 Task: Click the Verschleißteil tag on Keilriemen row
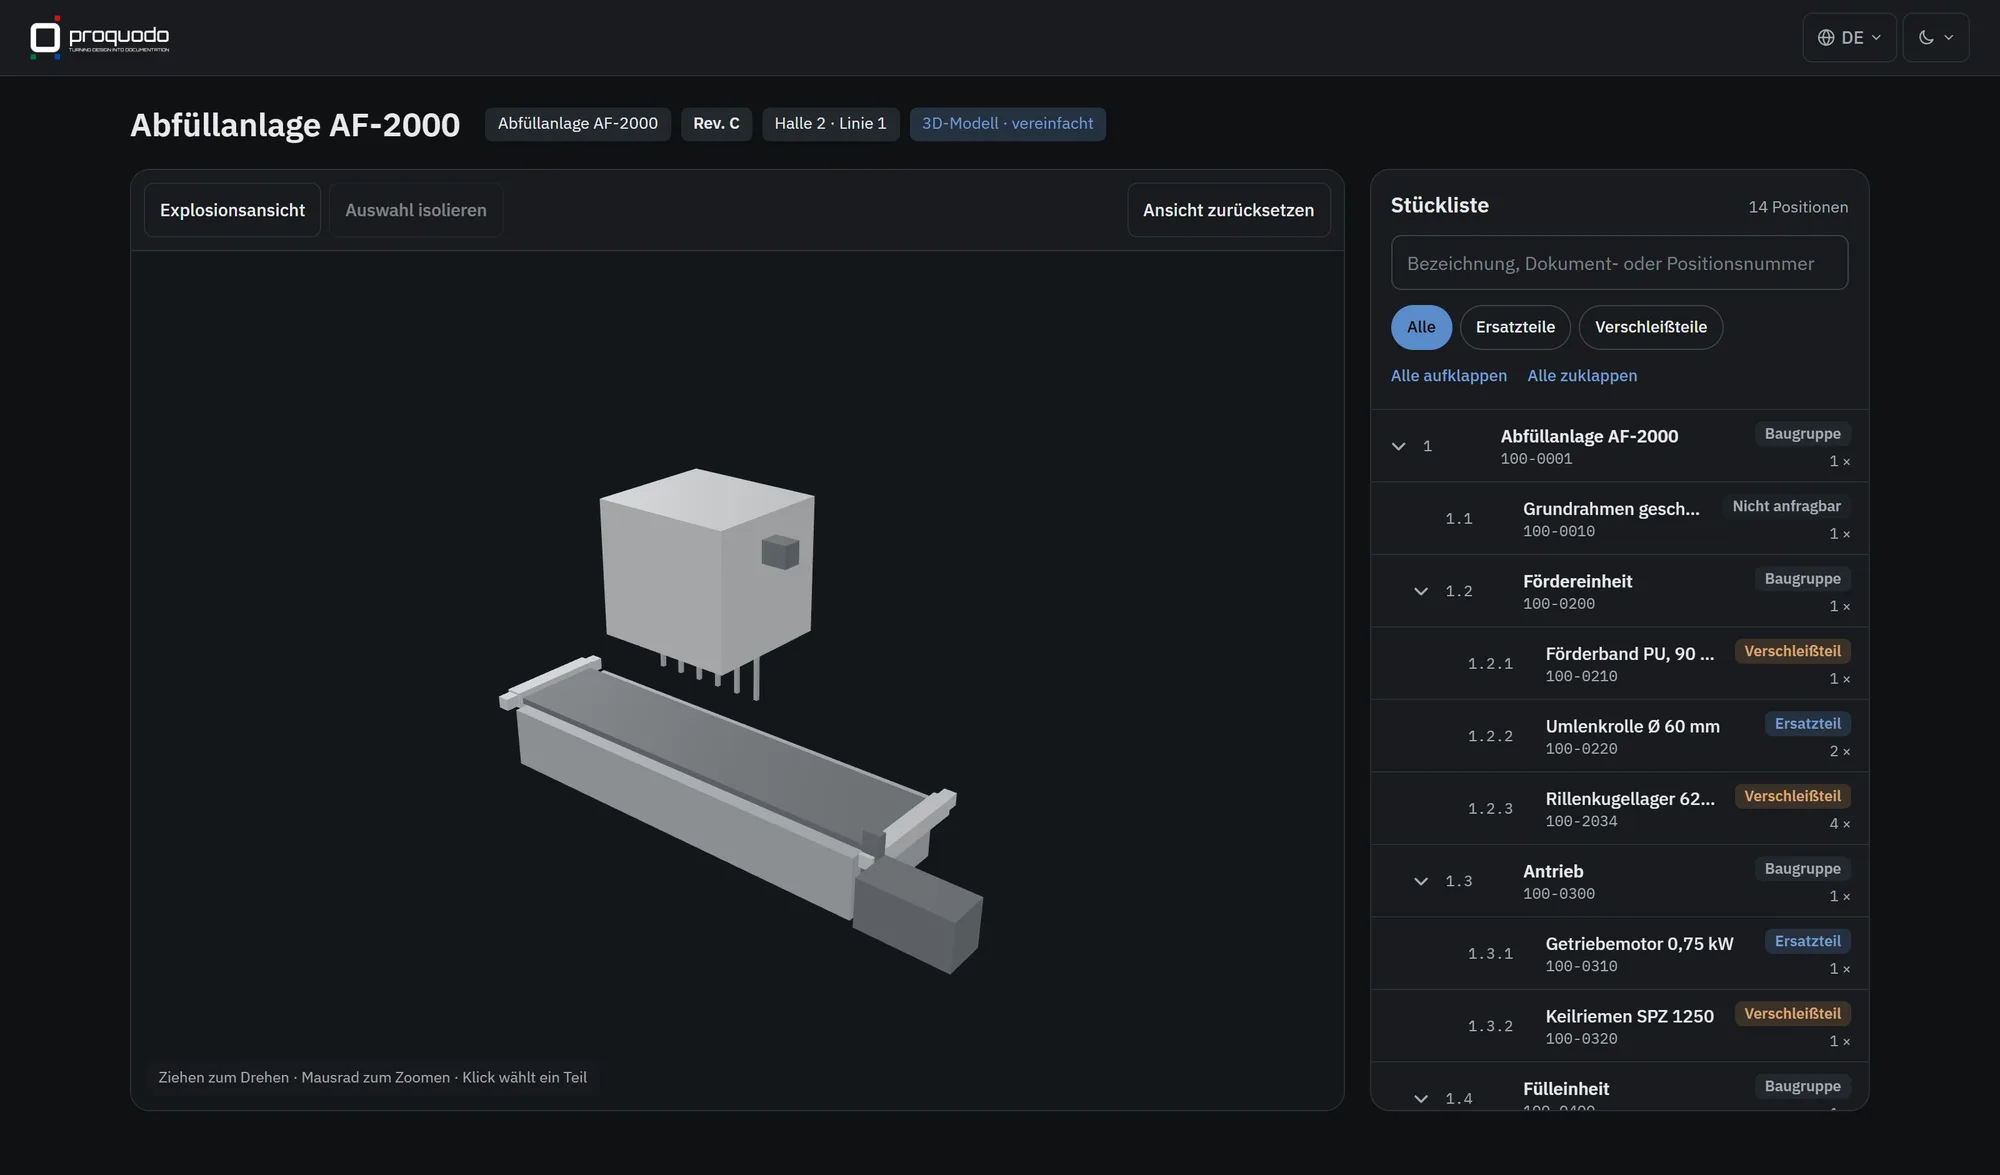(x=1792, y=1014)
